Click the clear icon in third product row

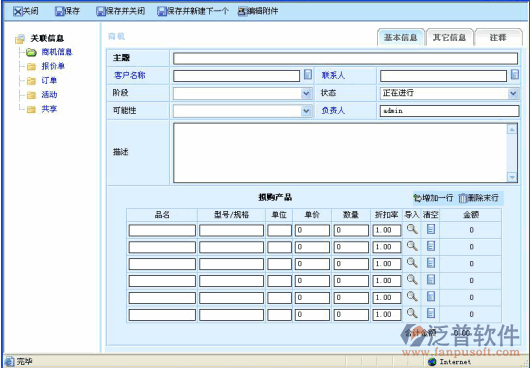click(x=431, y=263)
